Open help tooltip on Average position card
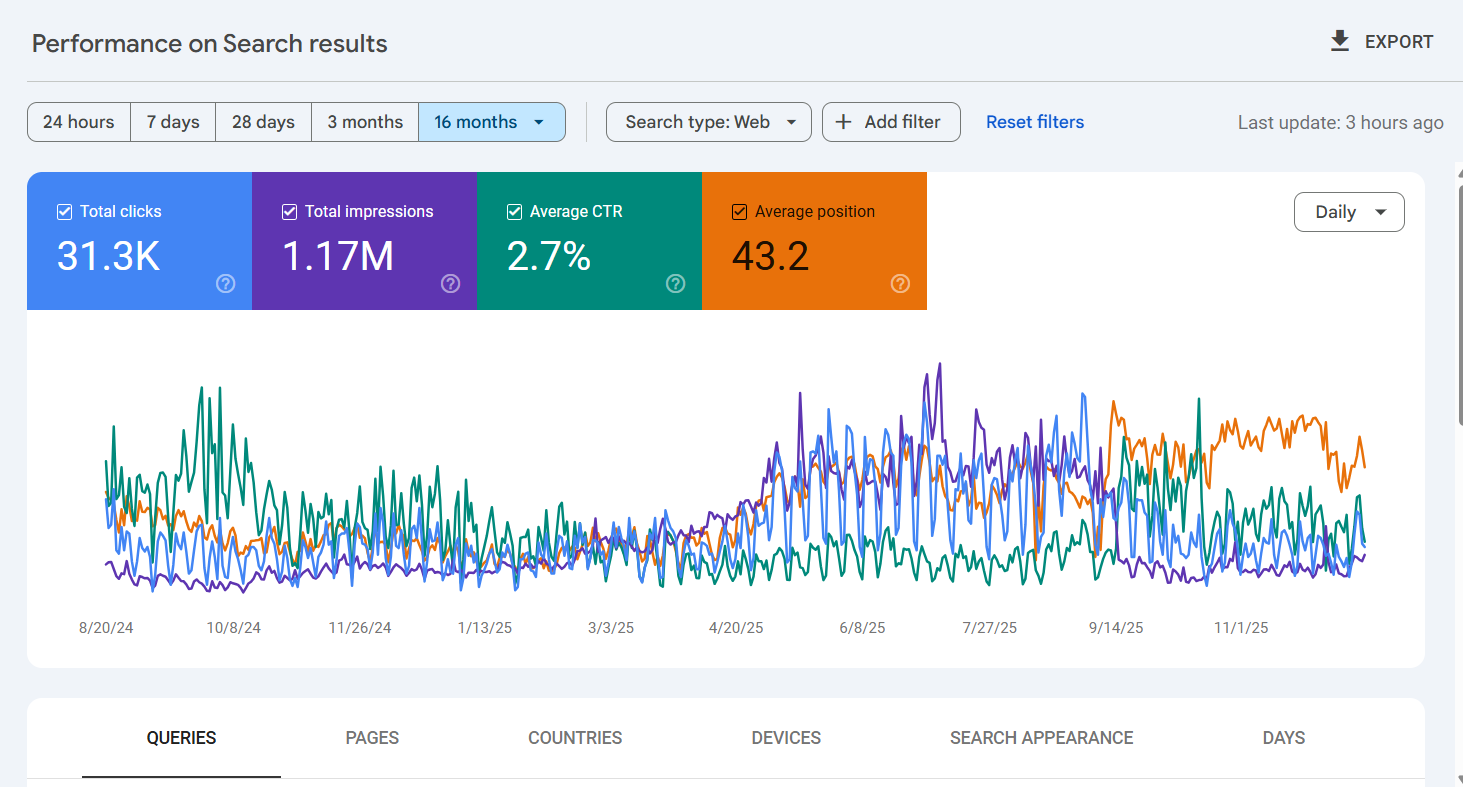The height and width of the screenshot is (787, 1463). [900, 283]
